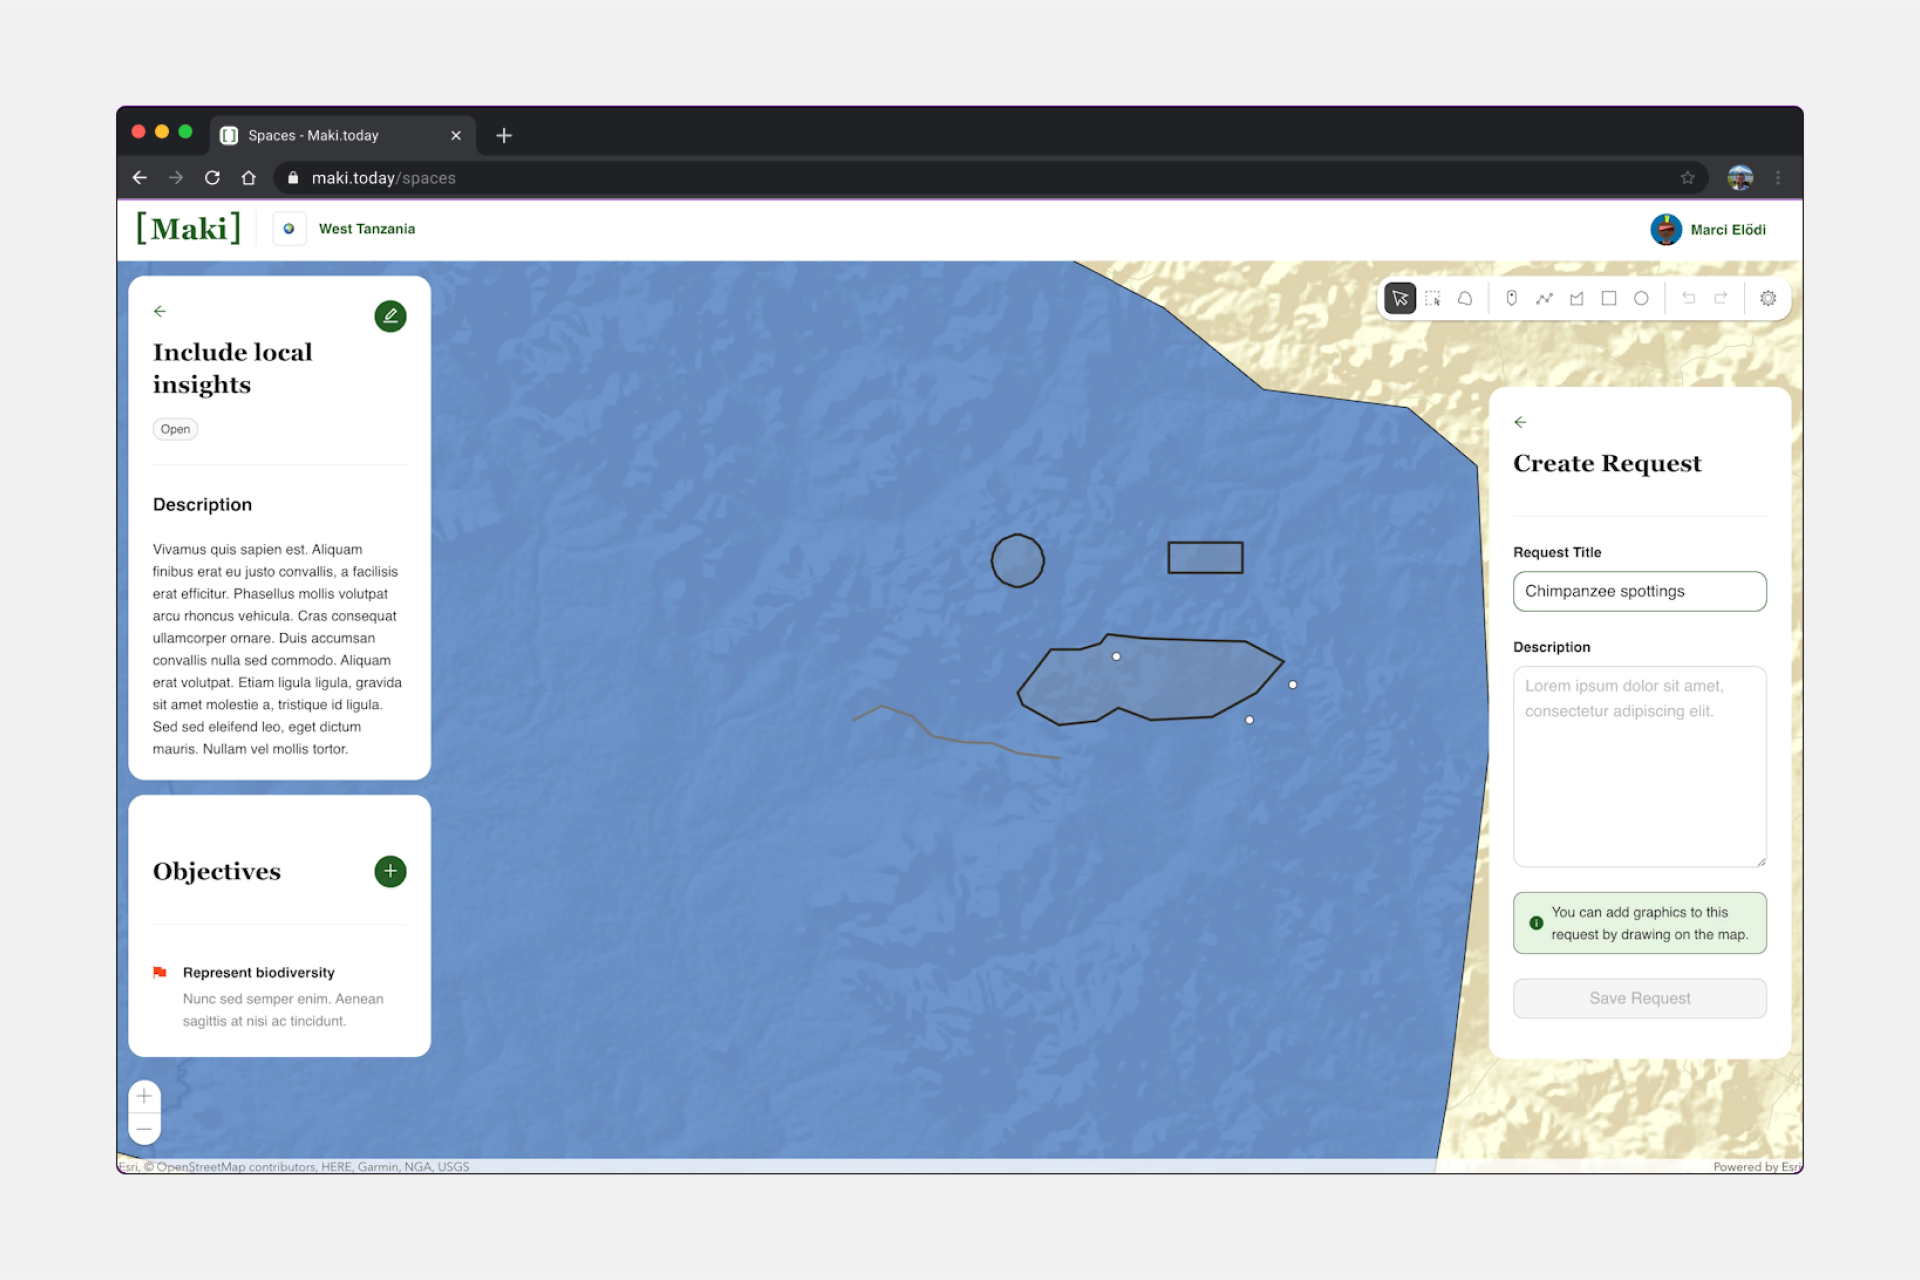
Task: Open the West Tanzania space selector
Action: (x=346, y=229)
